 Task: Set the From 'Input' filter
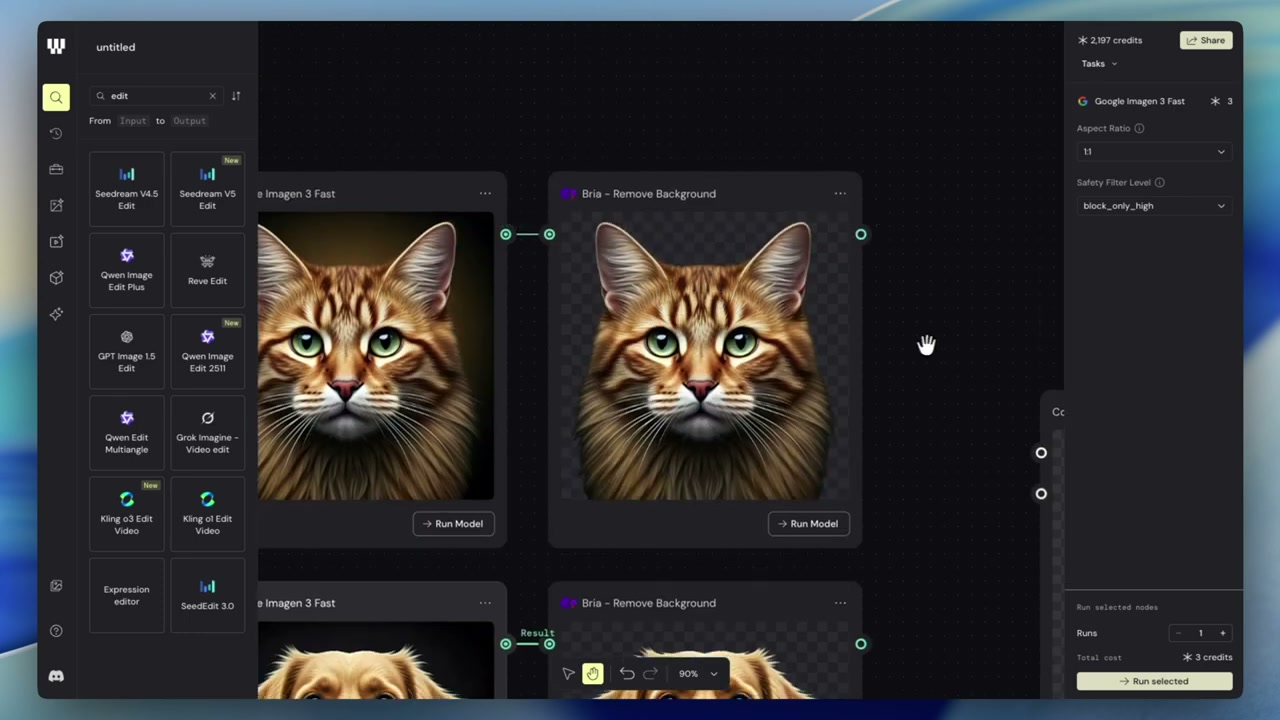coord(133,121)
